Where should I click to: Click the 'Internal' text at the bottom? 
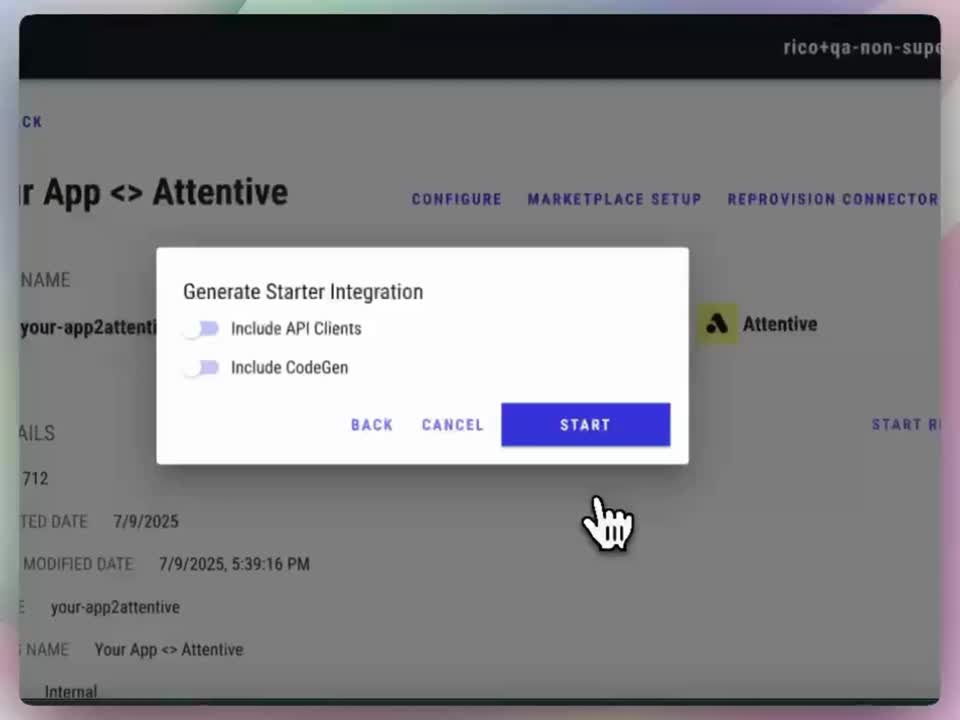pos(70,692)
